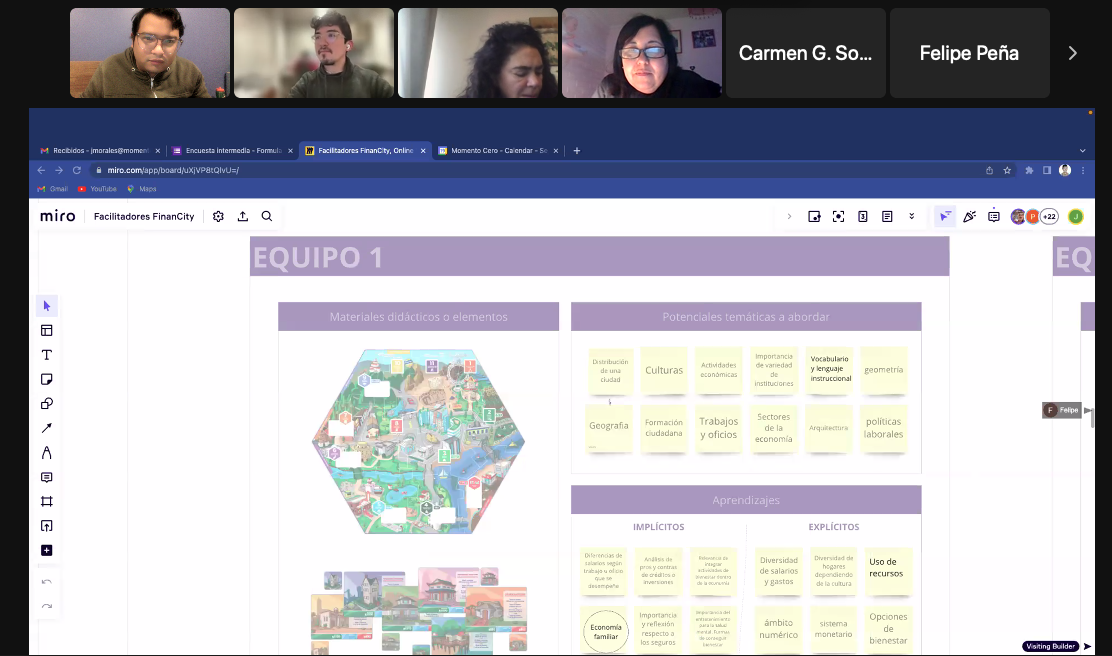This screenshot has height=656, width=1112.
Task: Open the Chrome three-dot menu
Action: click(1083, 170)
